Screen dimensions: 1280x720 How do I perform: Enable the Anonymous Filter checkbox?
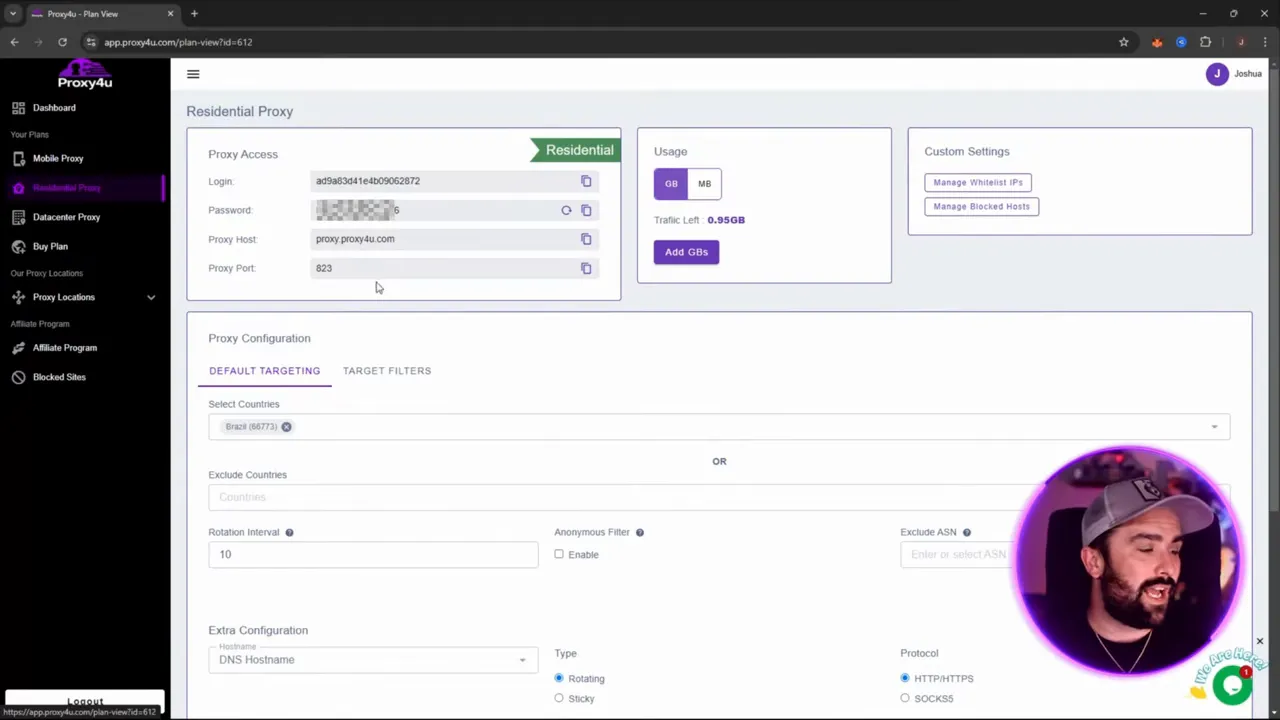click(559, 554)
